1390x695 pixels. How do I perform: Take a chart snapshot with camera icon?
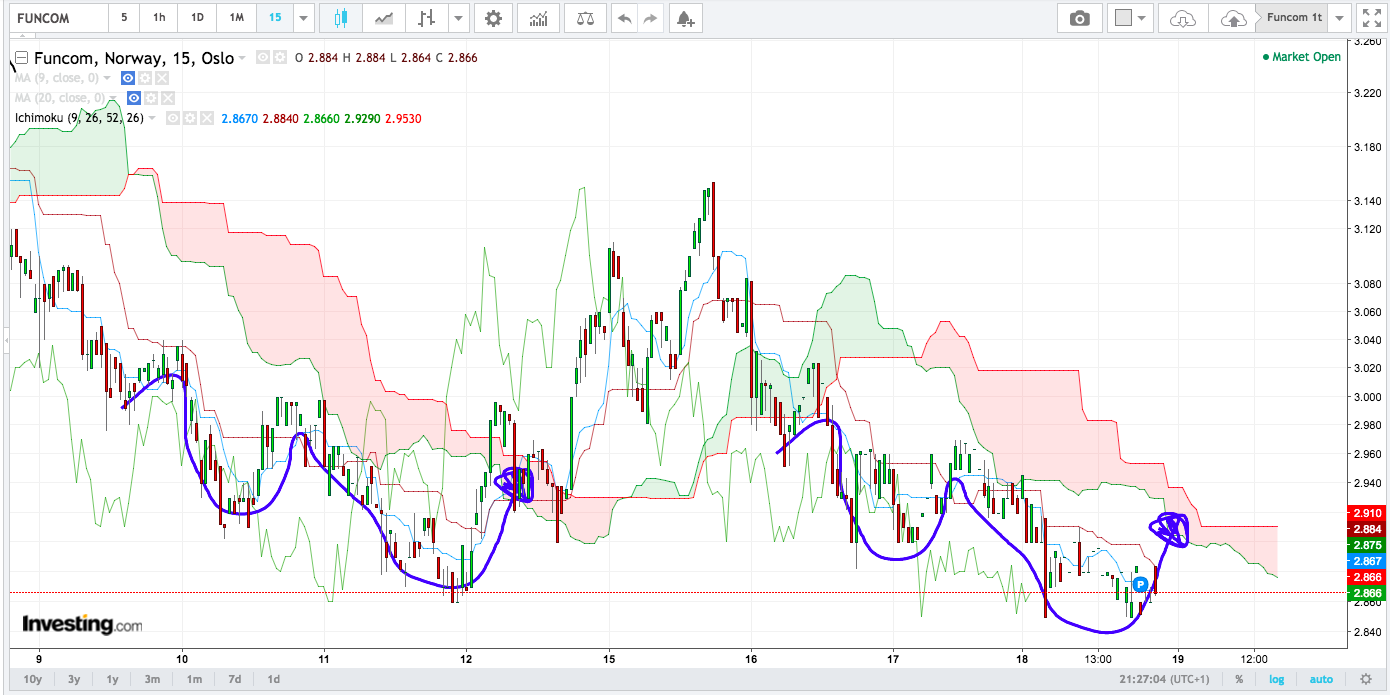point(1080,17)
